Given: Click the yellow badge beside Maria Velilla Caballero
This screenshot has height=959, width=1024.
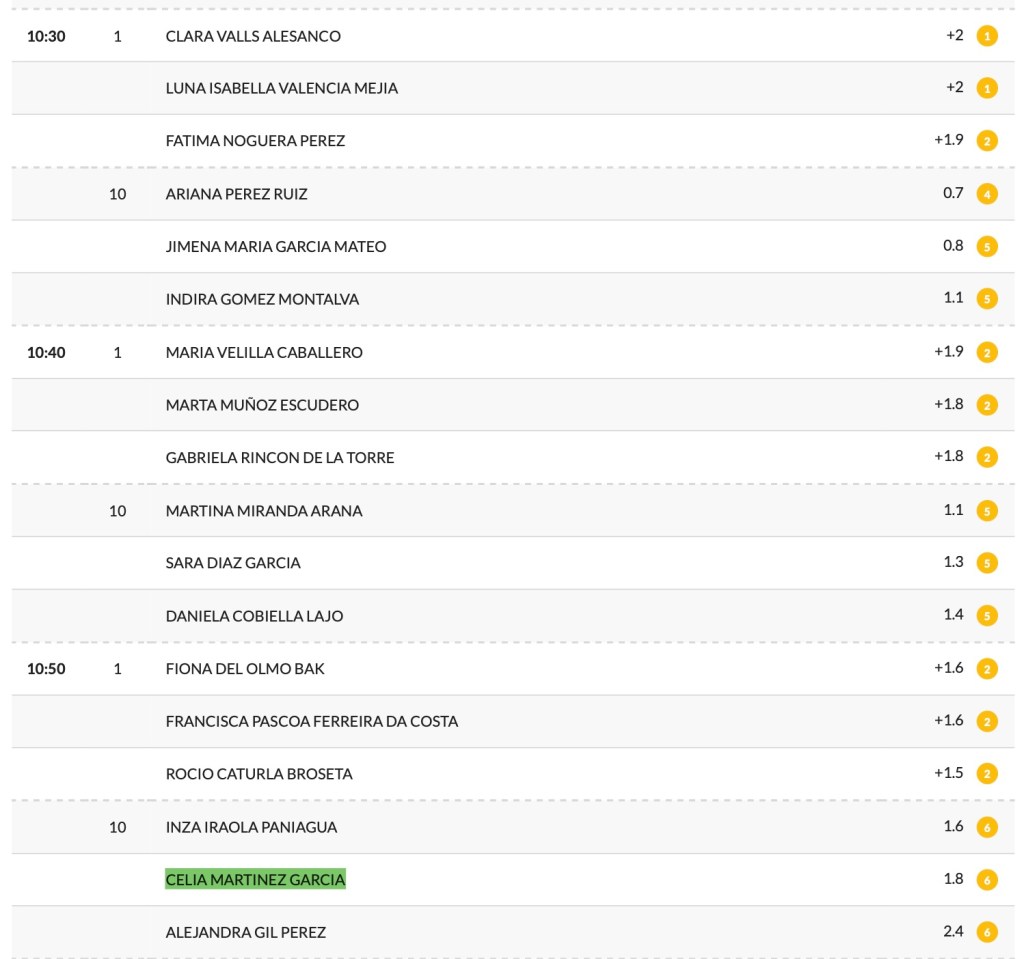Looking at the screenshot, I should point(987,352).
